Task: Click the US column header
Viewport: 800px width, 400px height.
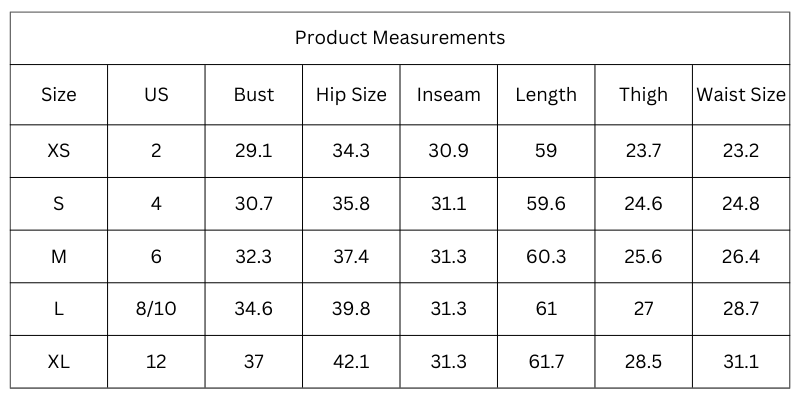Action: 156,95
